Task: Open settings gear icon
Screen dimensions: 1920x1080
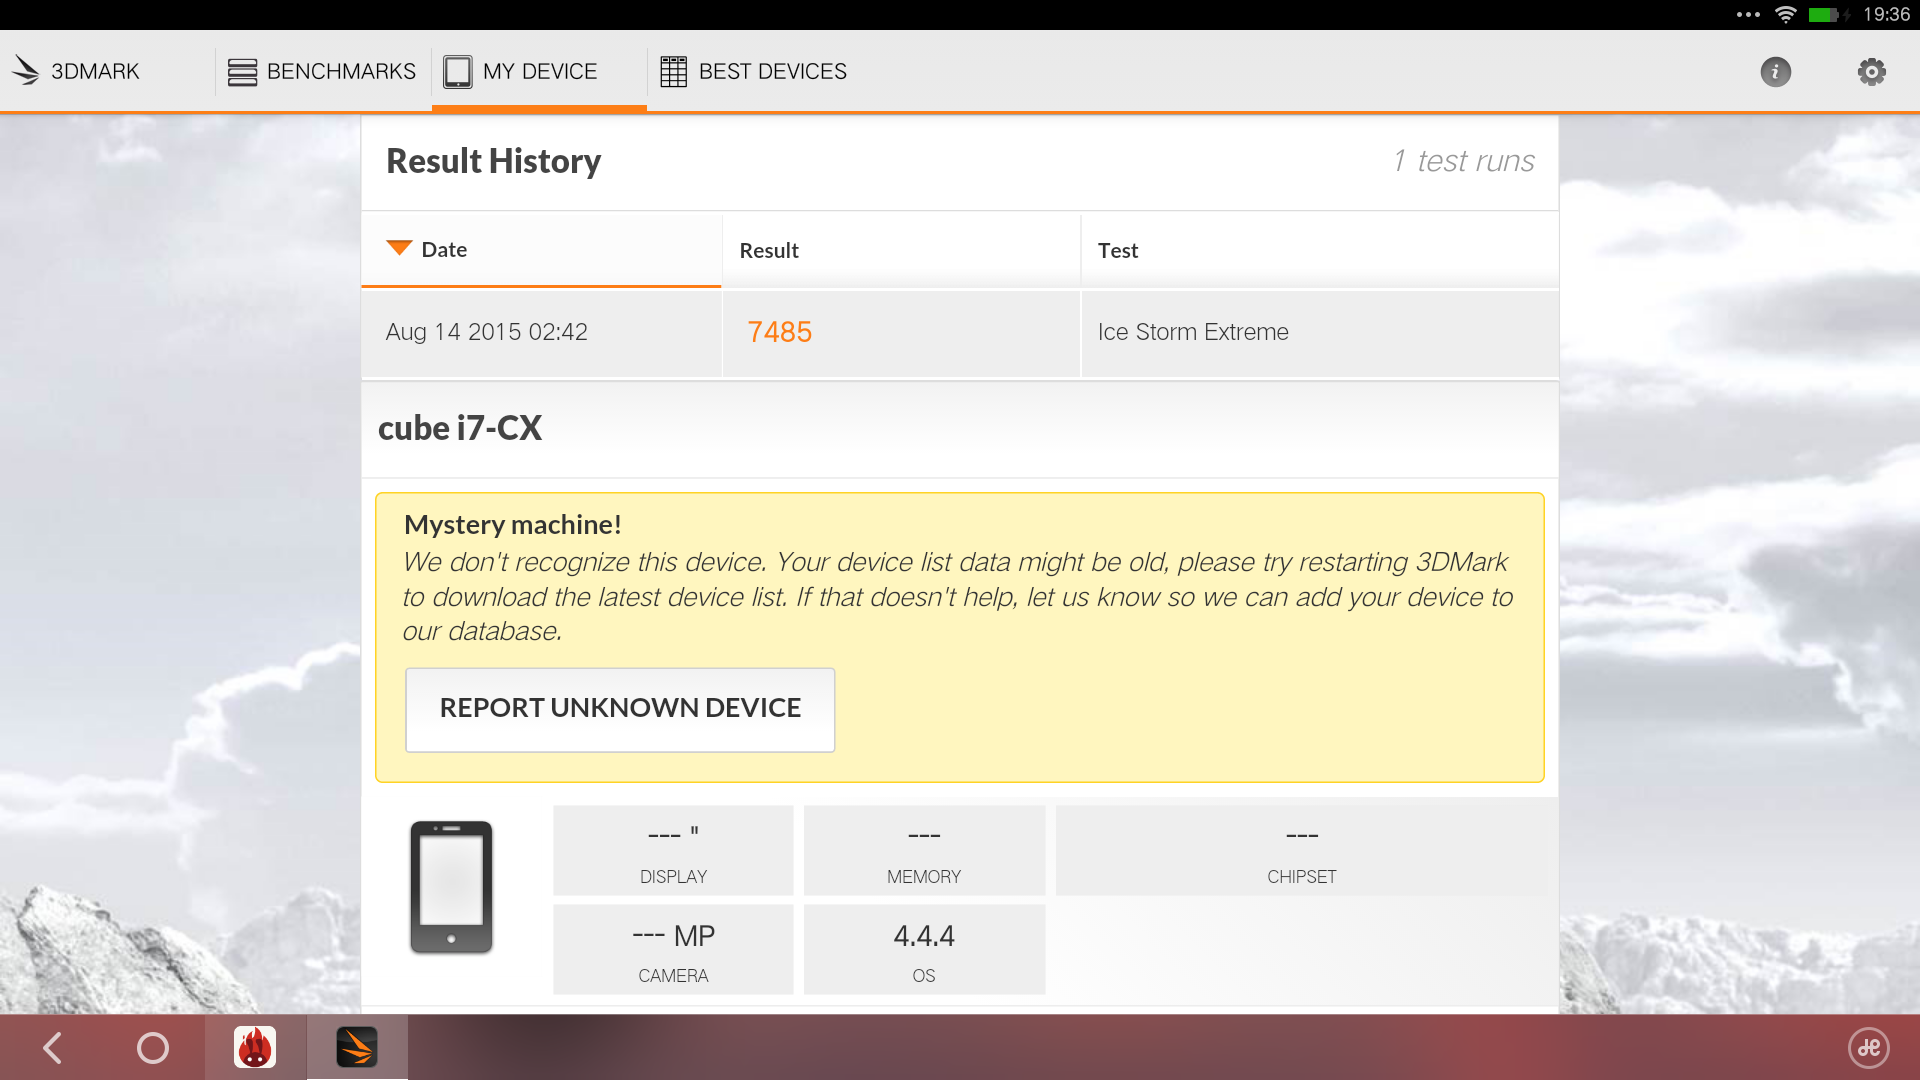Action: point(1872,72)
